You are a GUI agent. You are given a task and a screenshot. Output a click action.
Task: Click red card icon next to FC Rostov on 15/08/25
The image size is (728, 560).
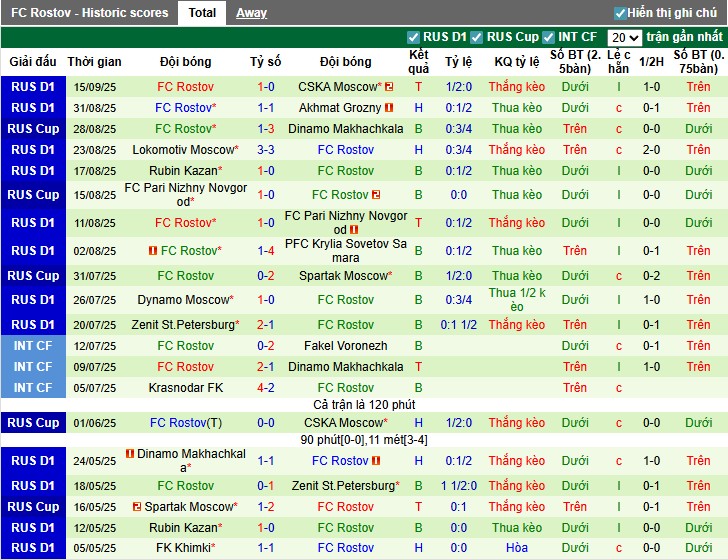click(x=376, y=195)
